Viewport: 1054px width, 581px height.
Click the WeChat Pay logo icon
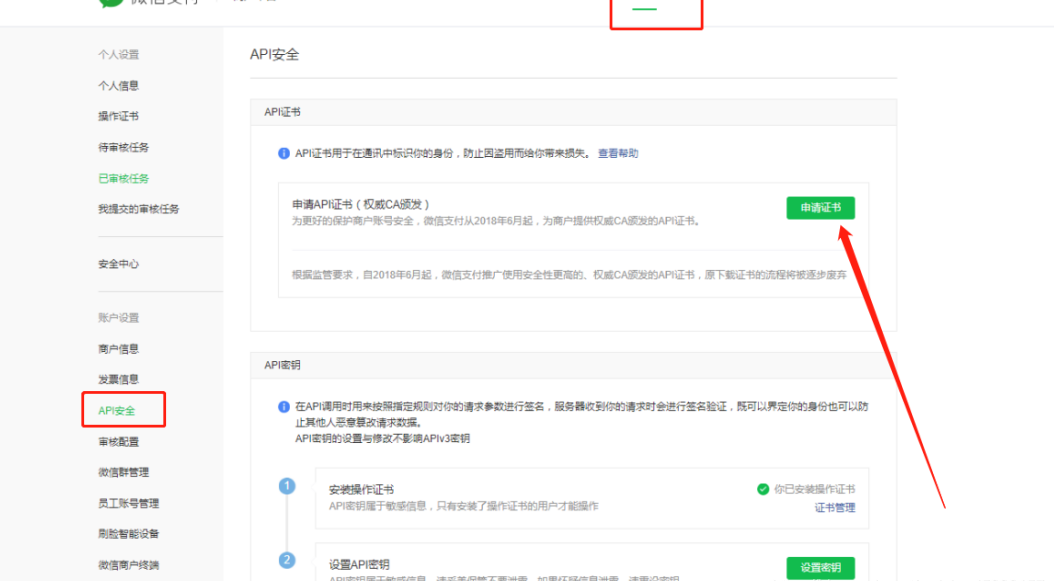(x=110, y=3)
